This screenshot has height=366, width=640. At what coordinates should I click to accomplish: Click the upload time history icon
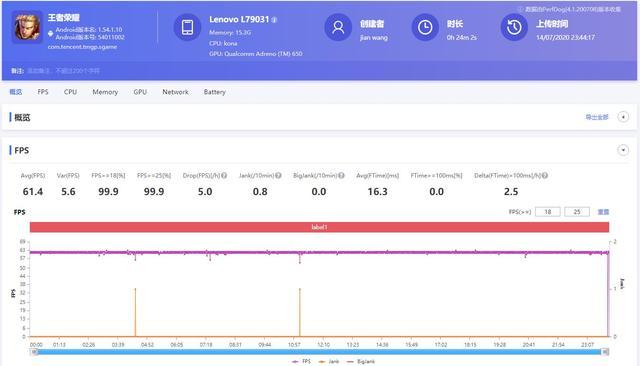tap(514, 27)
